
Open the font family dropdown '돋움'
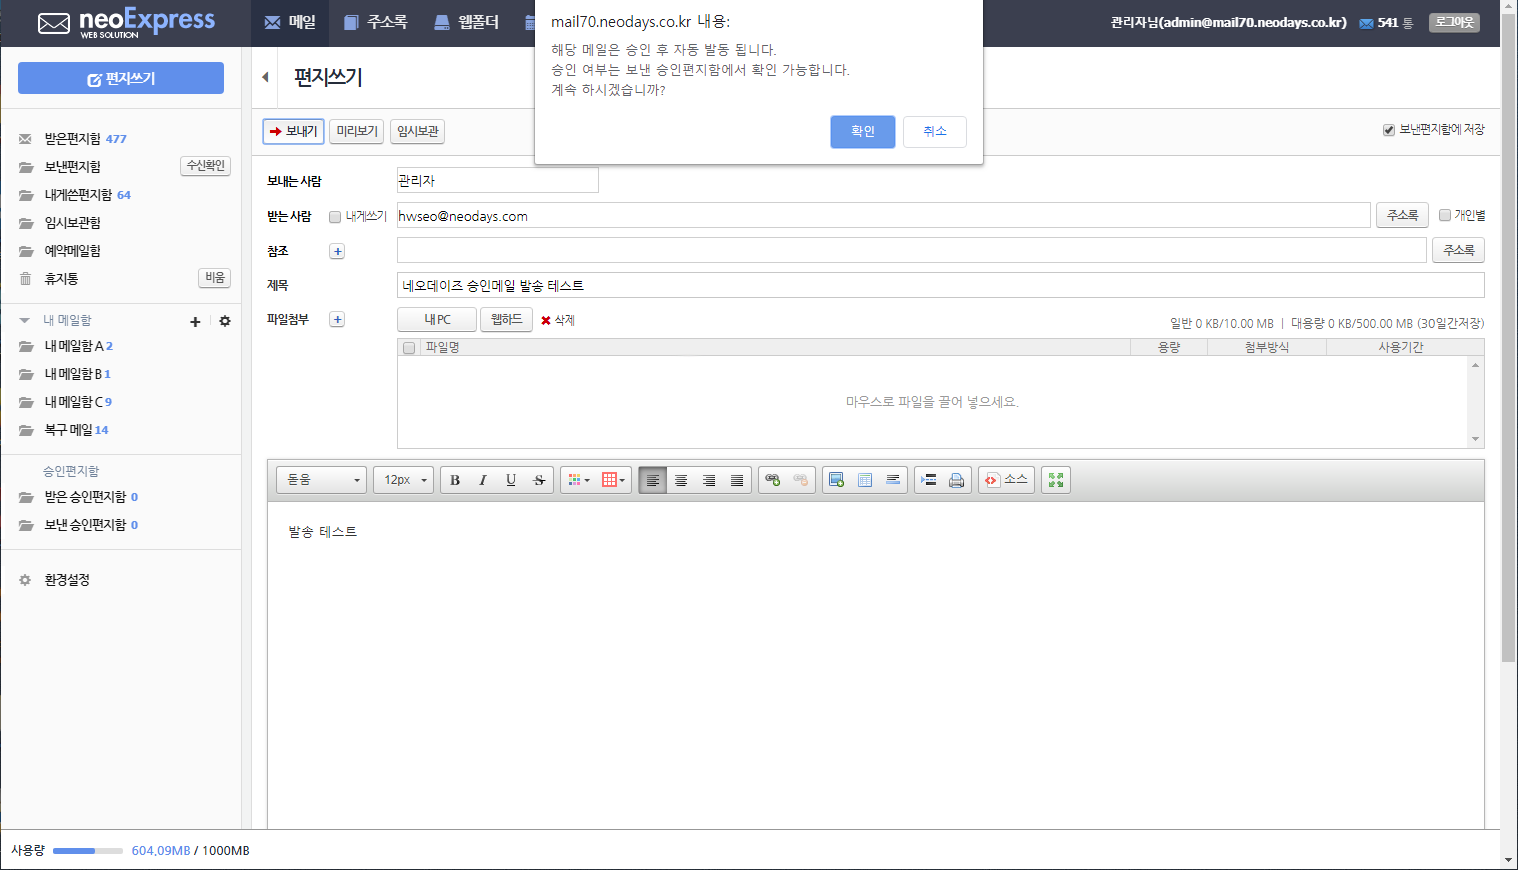(x=322, y=480)
